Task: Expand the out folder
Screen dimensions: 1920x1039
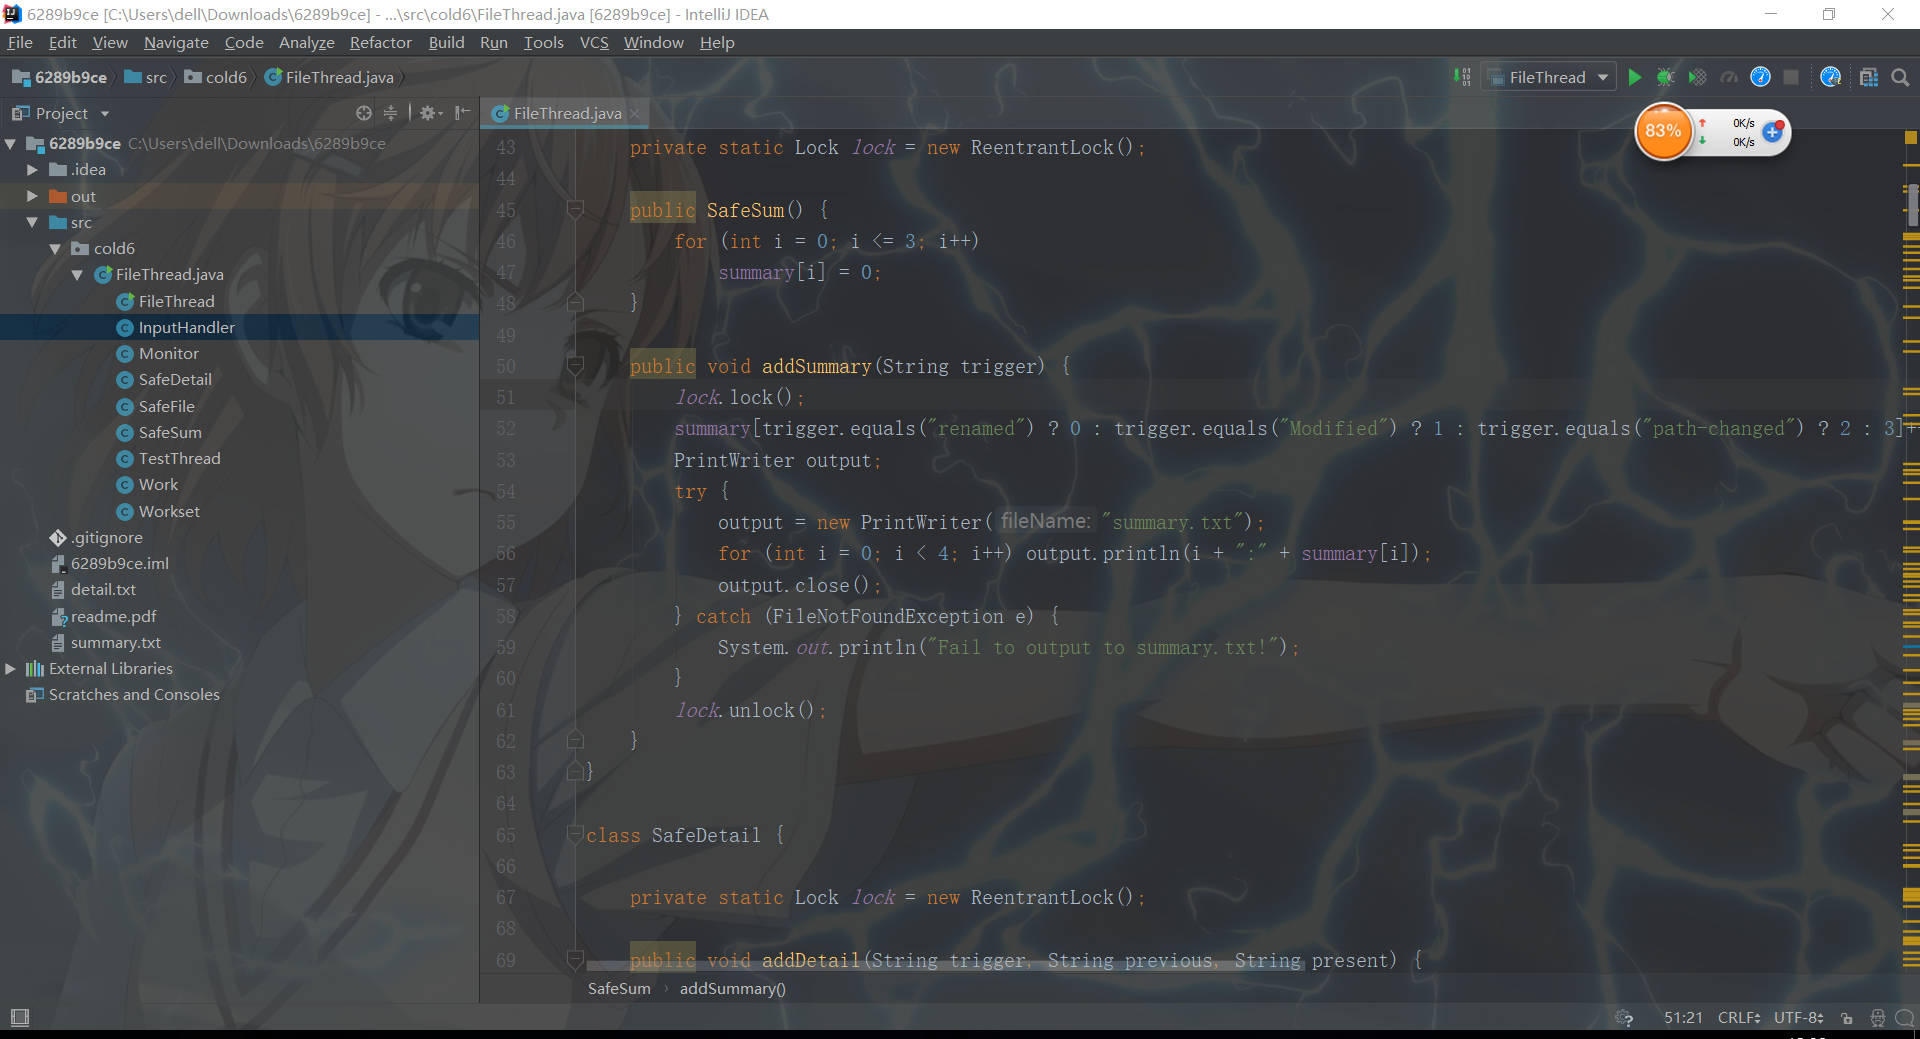Action: [32, 196]
